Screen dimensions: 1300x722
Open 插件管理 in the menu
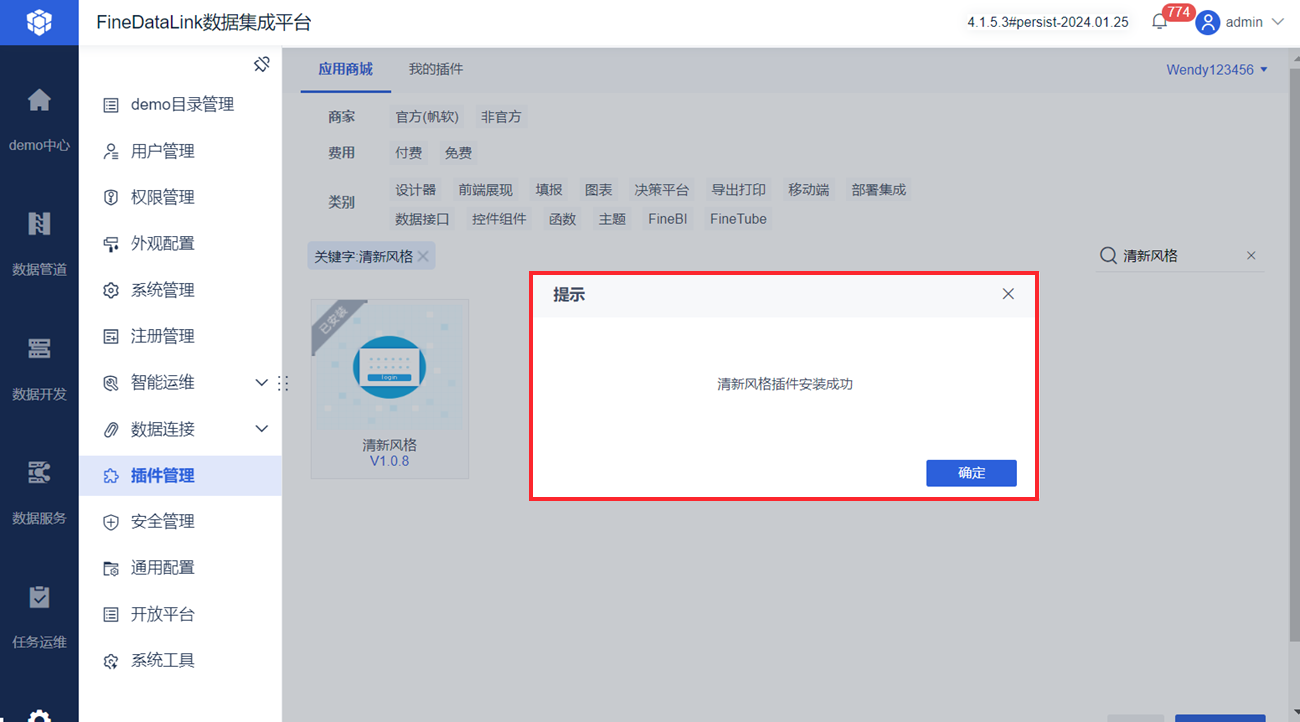(x=180, y=475)
